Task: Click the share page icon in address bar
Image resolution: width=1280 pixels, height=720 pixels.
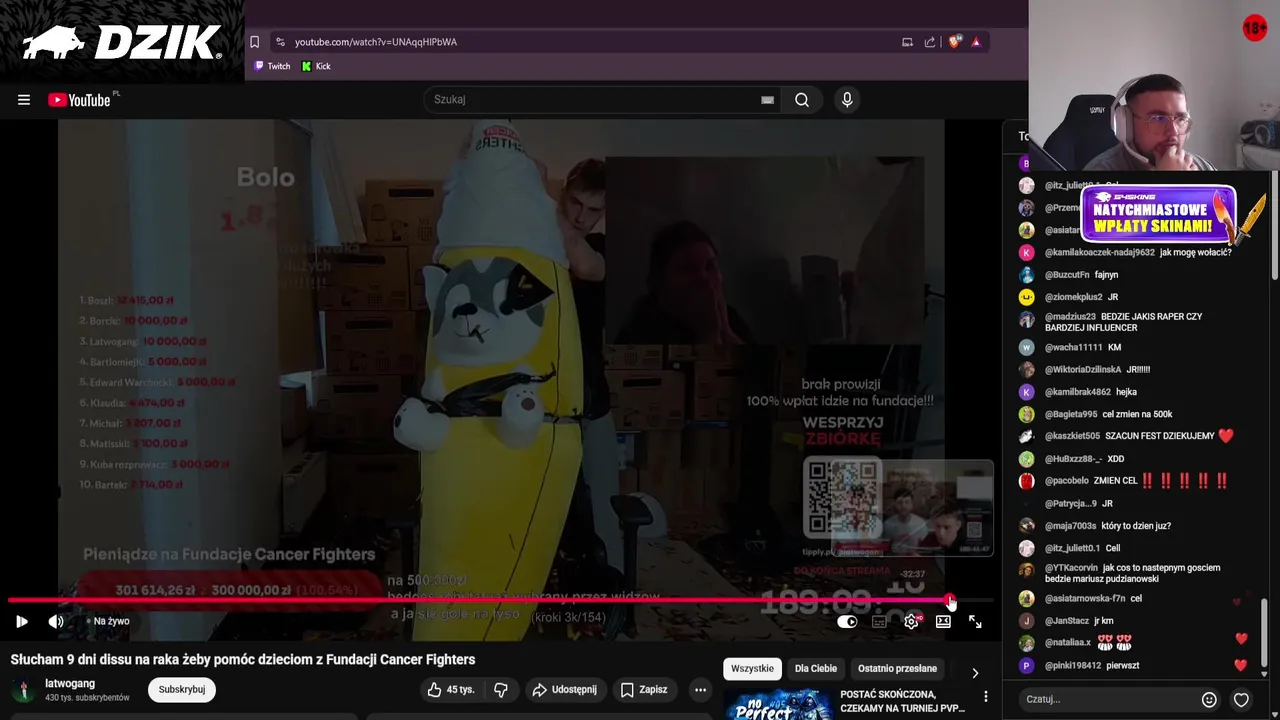Action: (x=930, y=42)
